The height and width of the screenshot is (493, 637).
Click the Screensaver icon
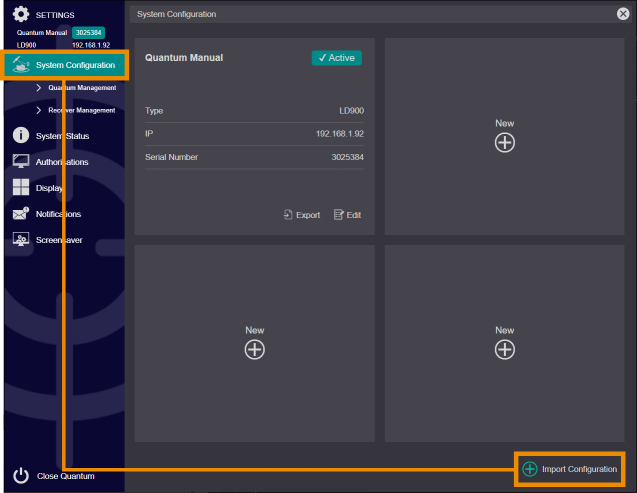21,239
